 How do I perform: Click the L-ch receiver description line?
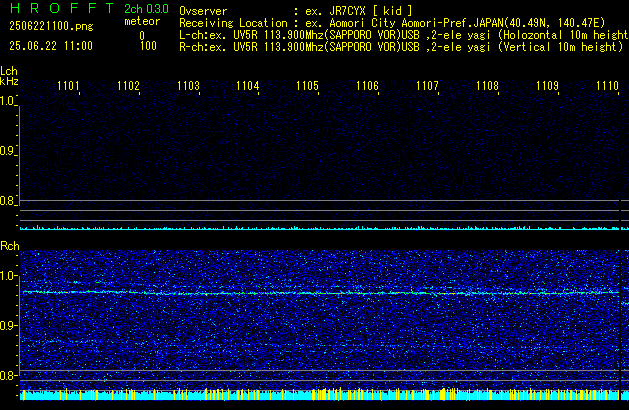click(404, 35)
